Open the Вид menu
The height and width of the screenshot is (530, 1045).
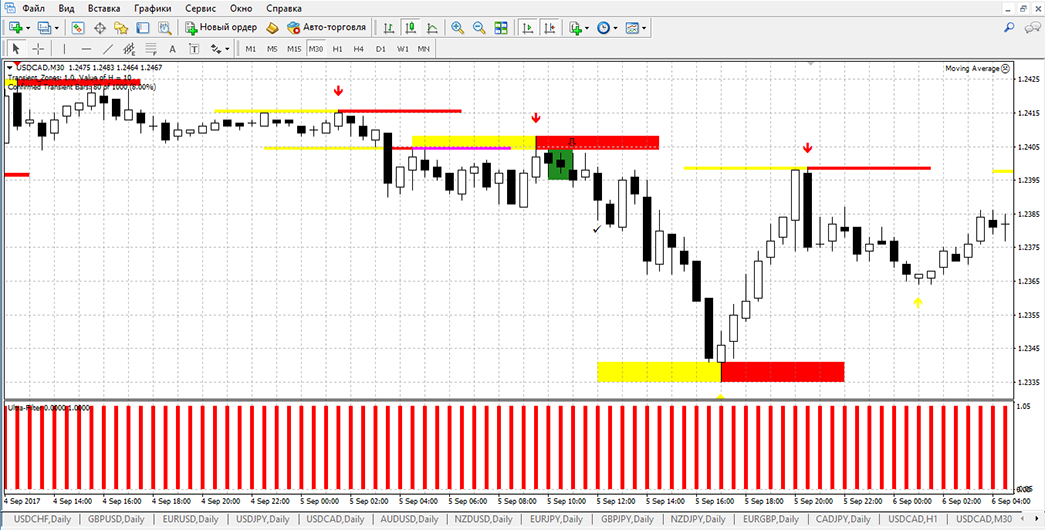pos(67,9)
